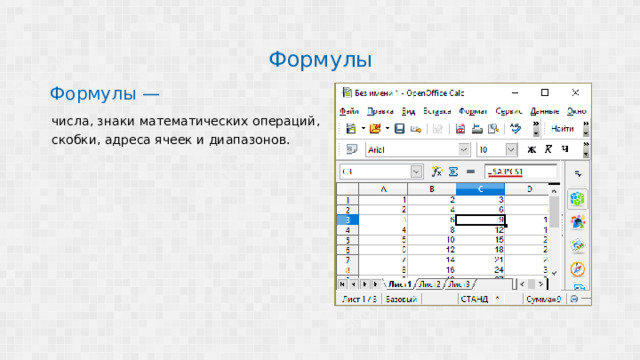Click the Найти search field
The image size is (640, 360).
(562, 129)
